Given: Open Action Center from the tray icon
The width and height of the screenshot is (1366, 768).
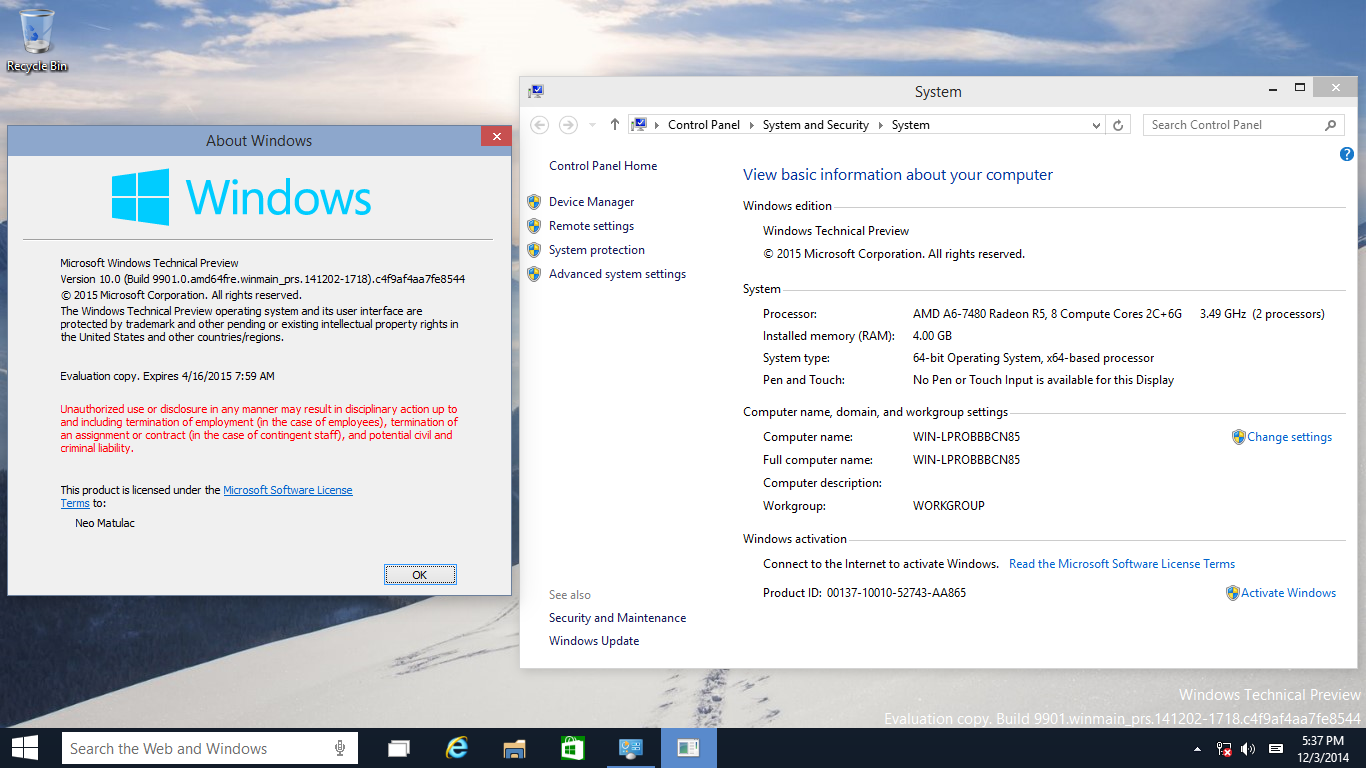Looking at the screenshot, I should pyautogui.click(x=1275, y=748).
